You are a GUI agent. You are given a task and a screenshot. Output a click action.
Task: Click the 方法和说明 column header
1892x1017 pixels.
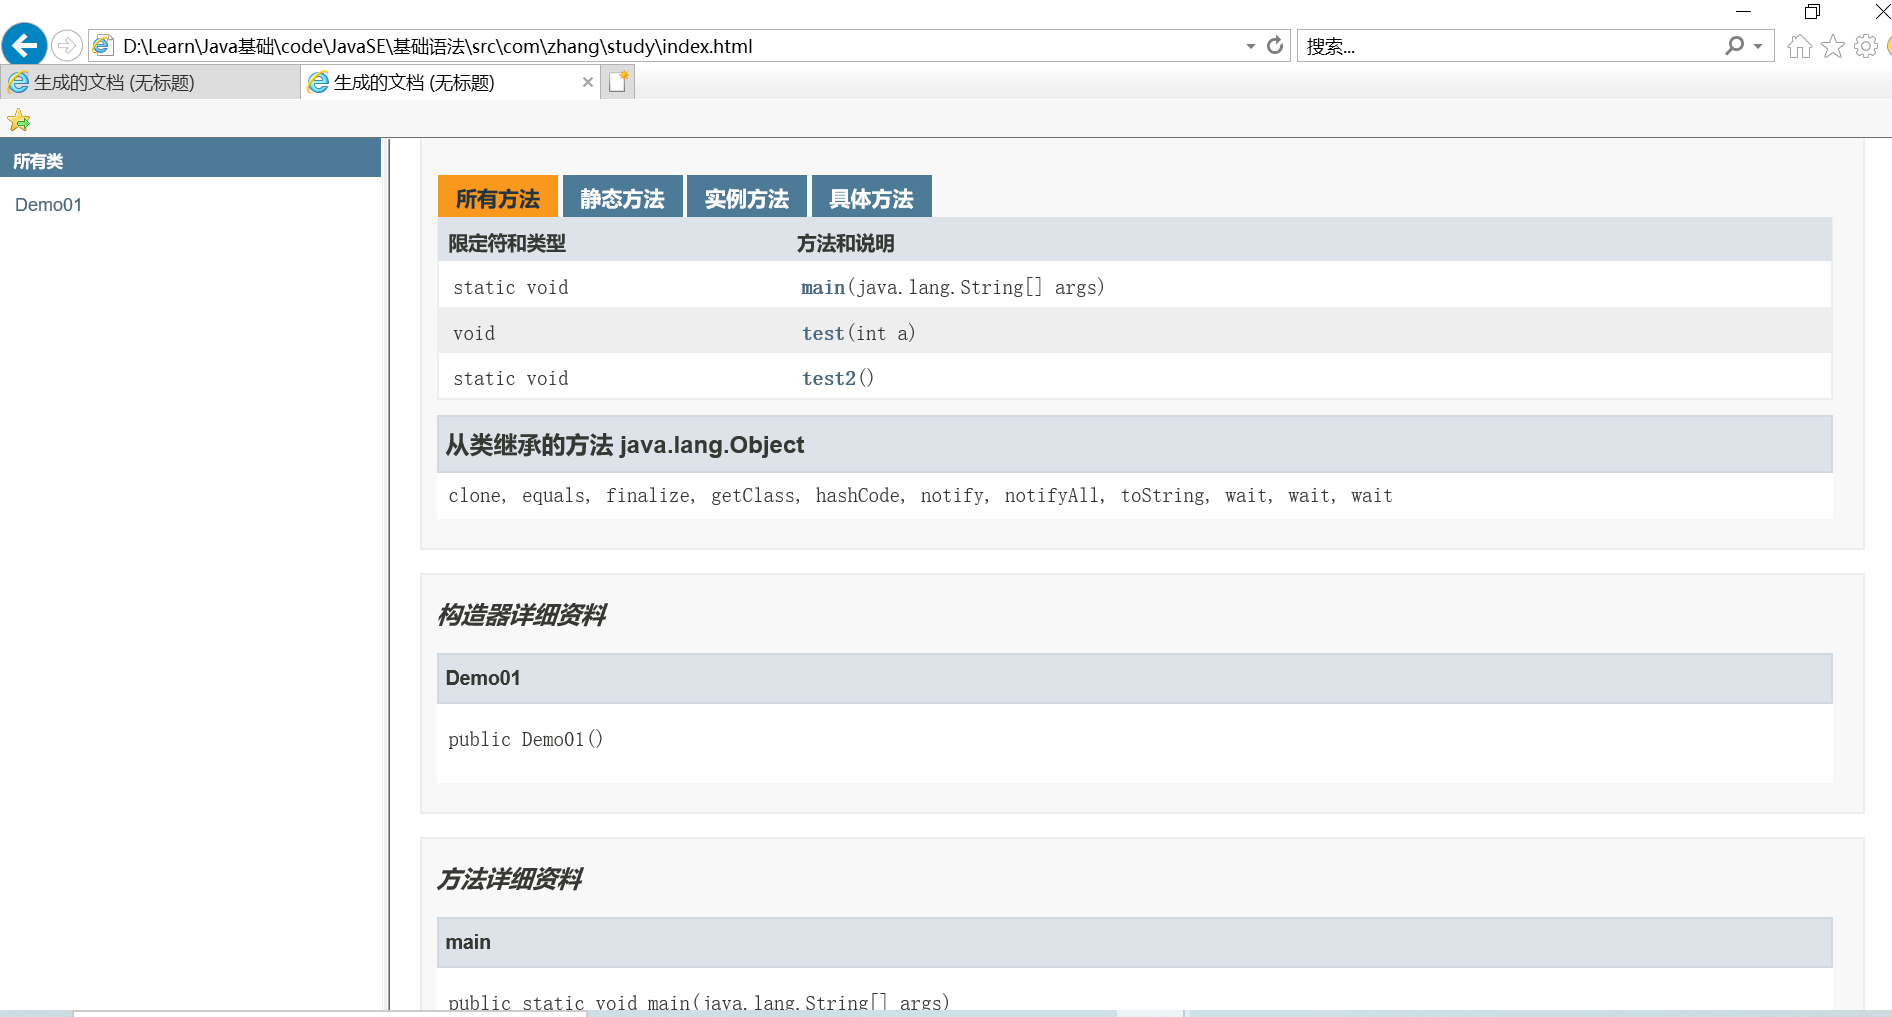coord(845,243)
